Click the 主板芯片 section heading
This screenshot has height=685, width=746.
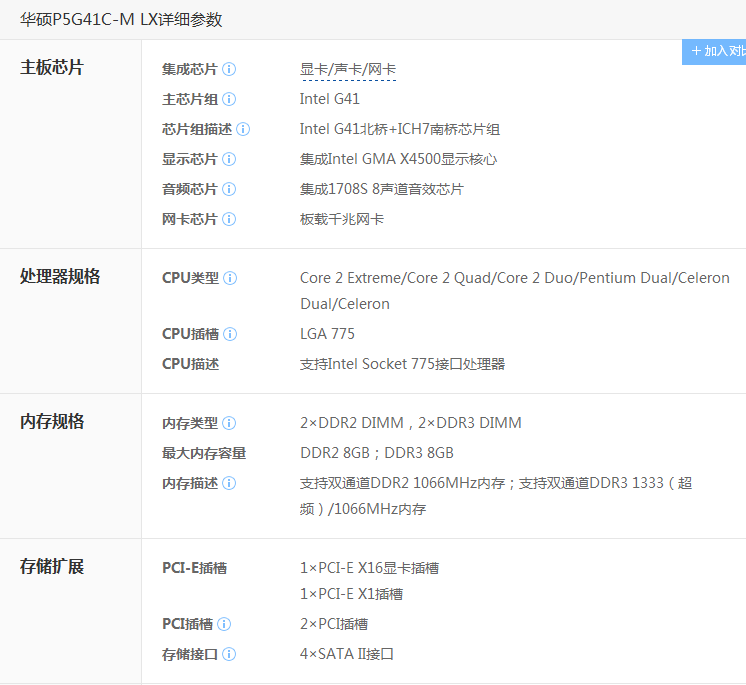pos(52,67)
